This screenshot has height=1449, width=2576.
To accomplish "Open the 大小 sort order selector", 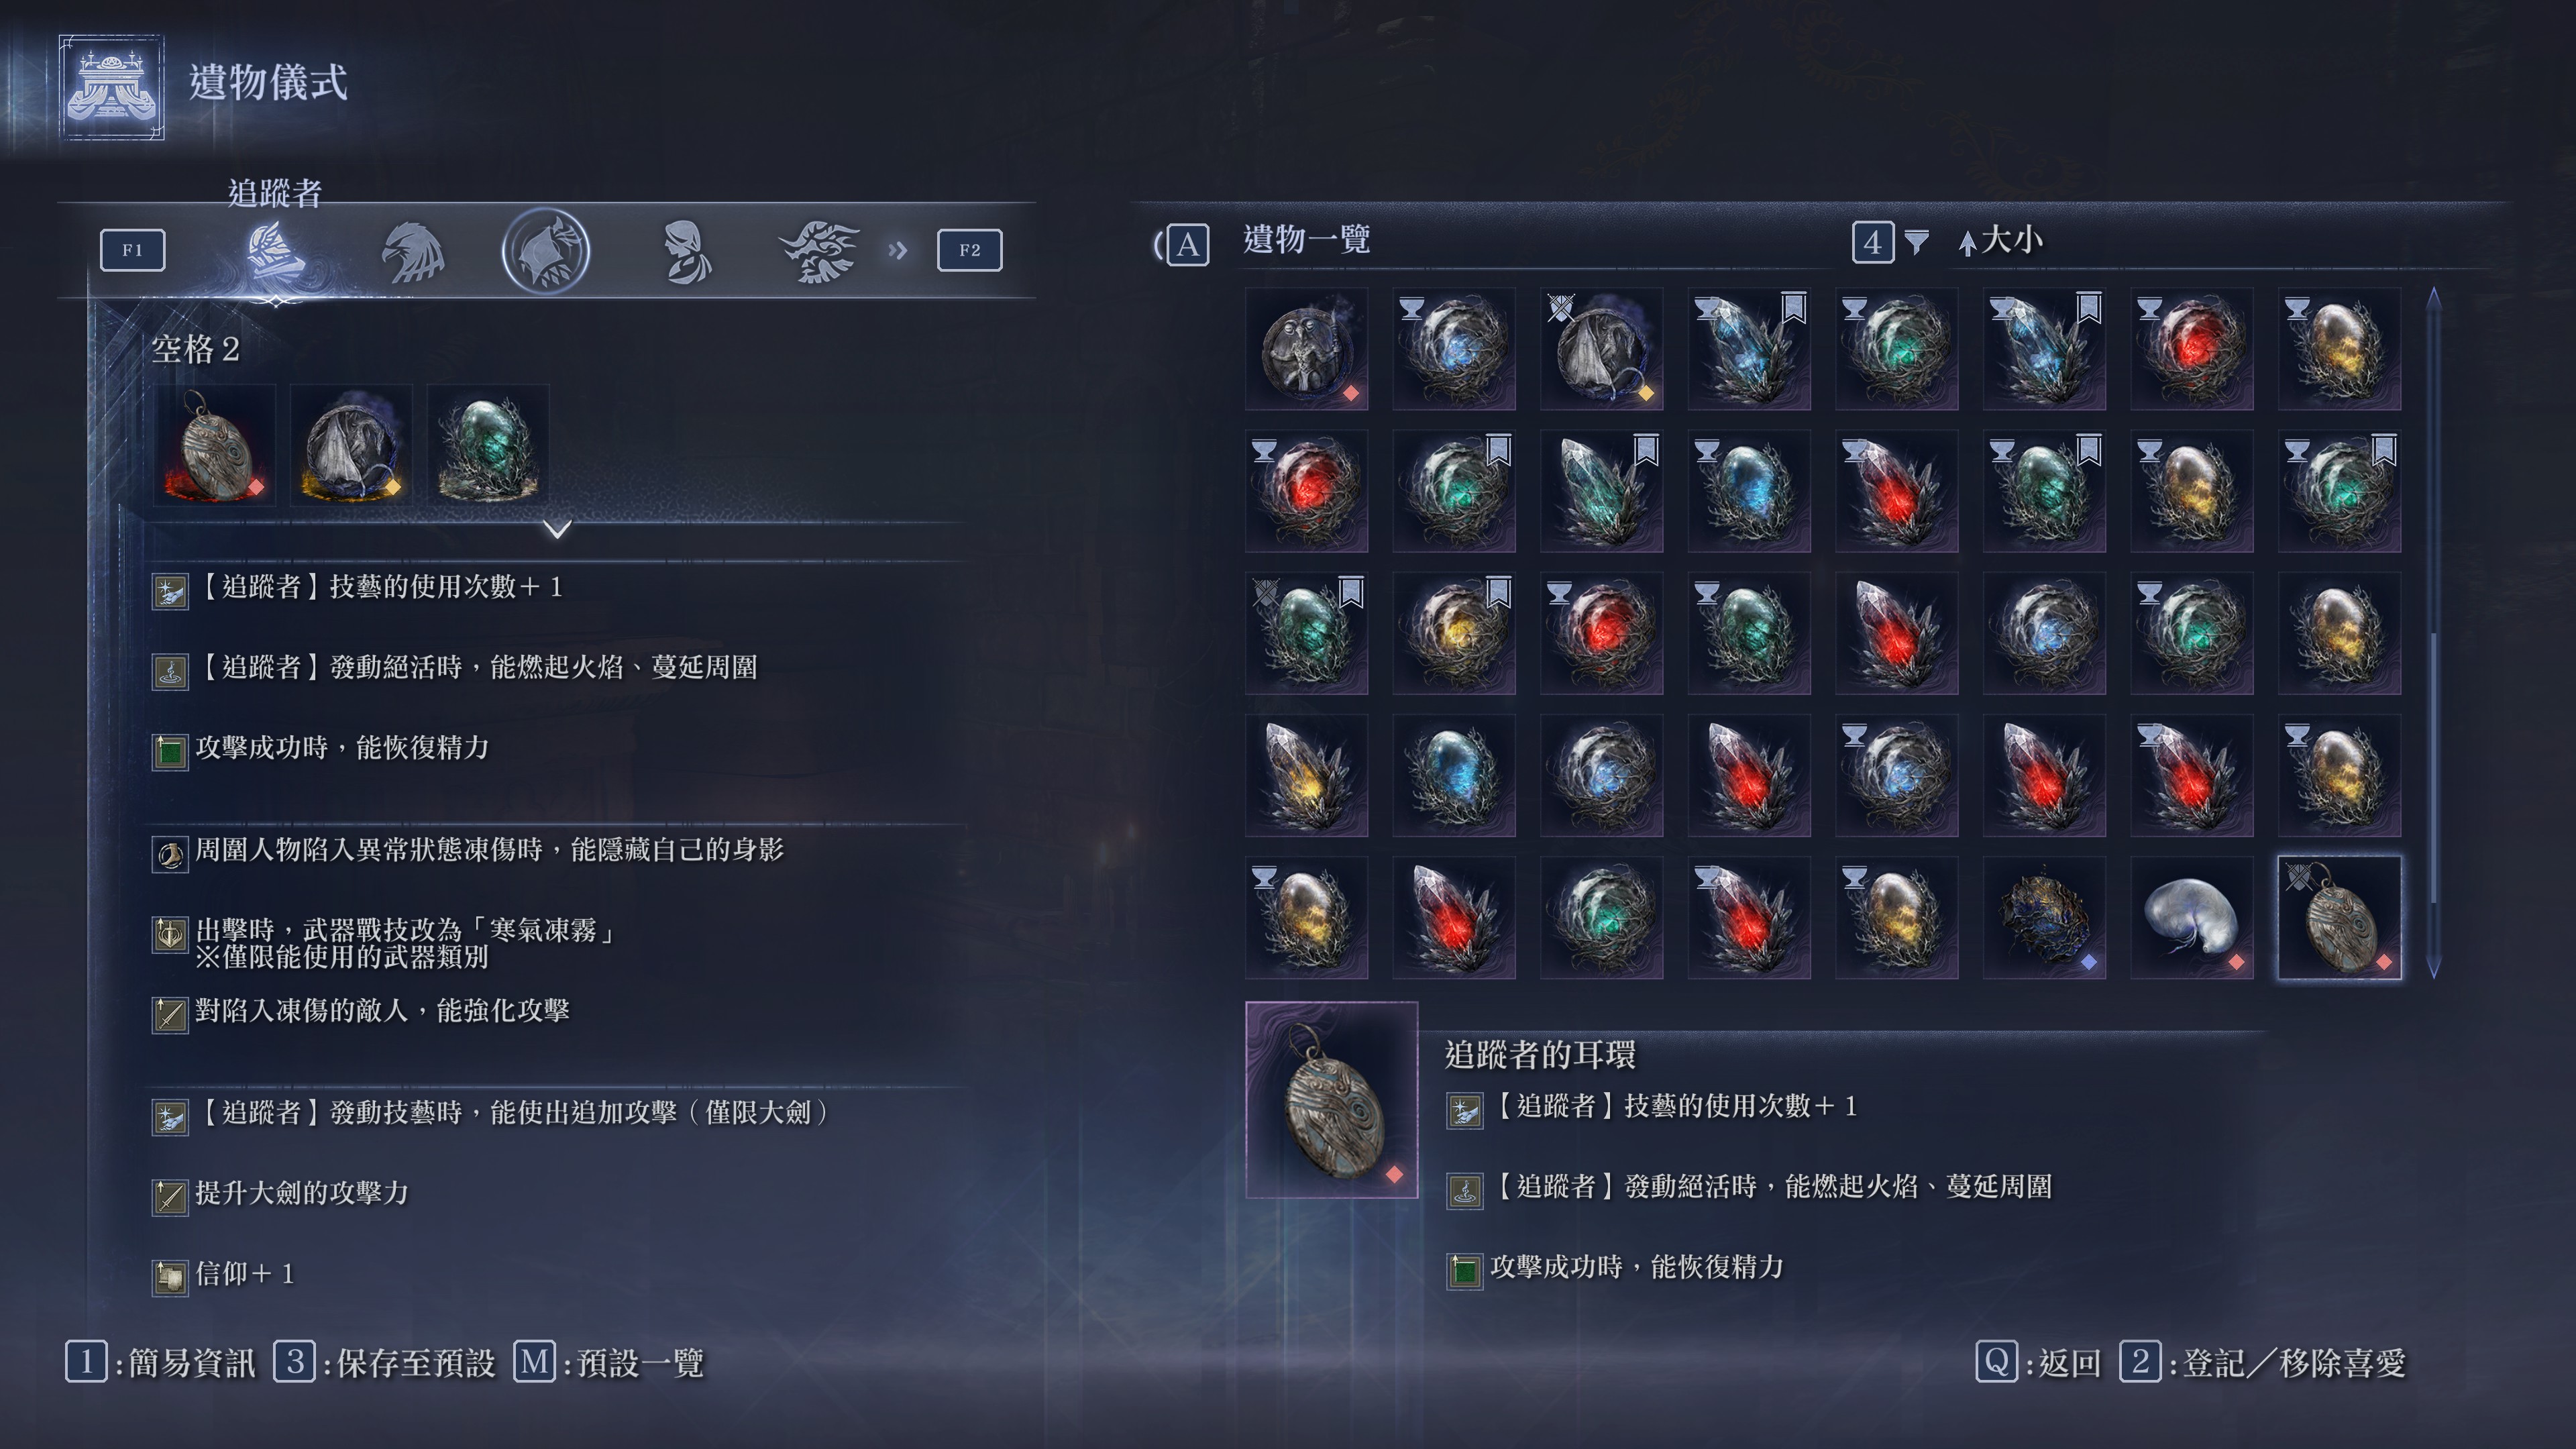I will coord(2000,240).
